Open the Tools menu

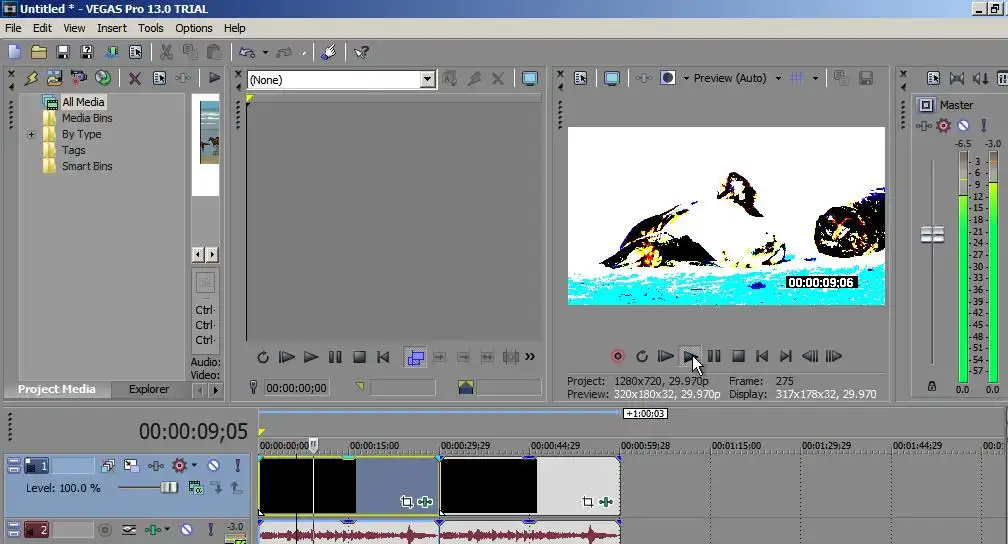[x=150, y=28]
